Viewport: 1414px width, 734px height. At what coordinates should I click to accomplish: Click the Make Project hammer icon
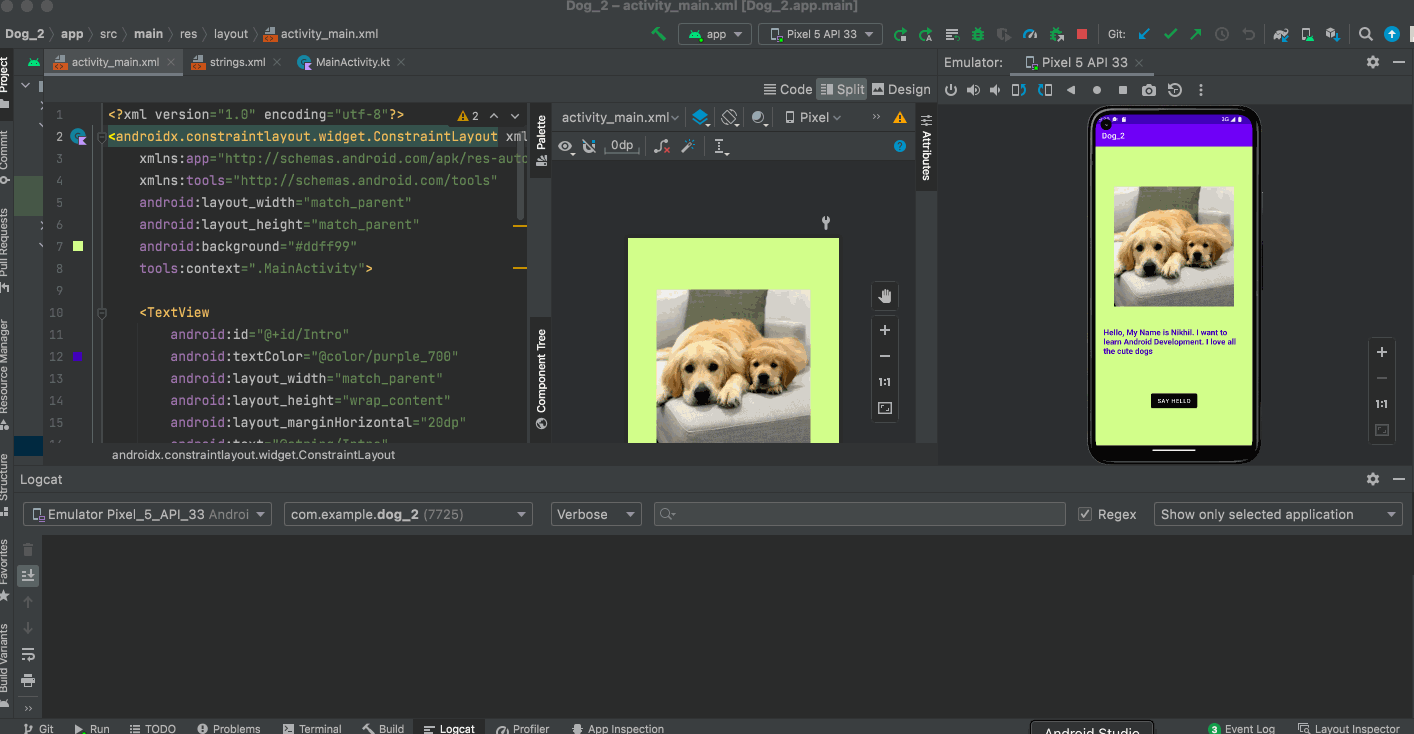[658, 34]
